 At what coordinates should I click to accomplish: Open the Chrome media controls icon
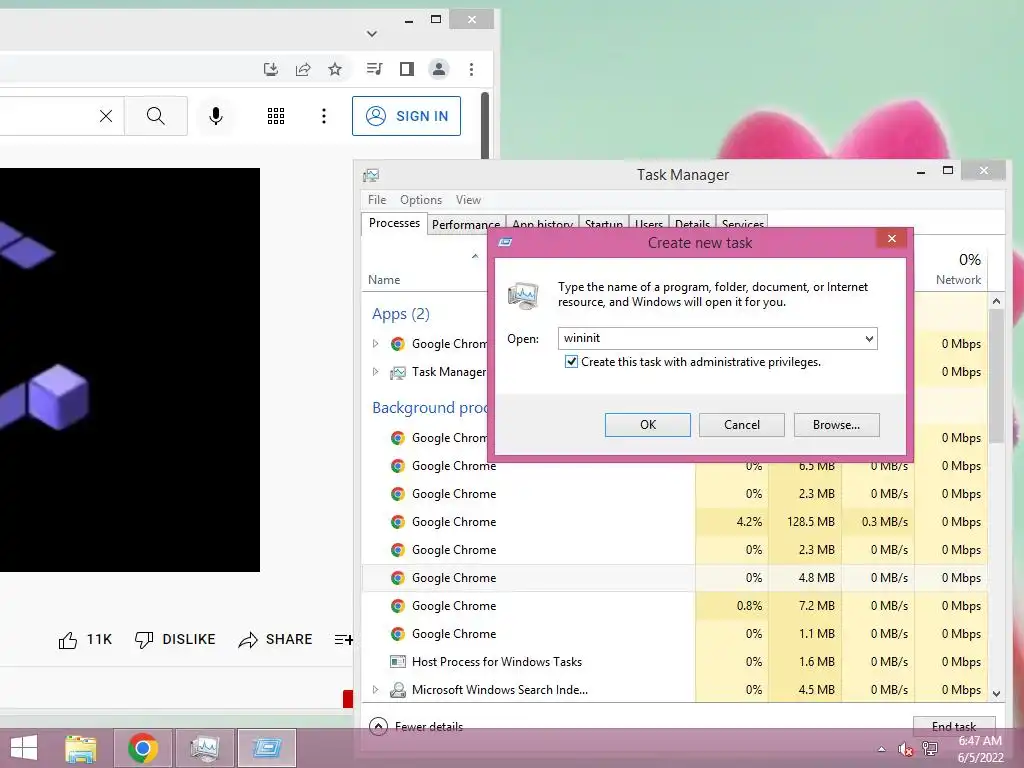[x=374, y=69]
